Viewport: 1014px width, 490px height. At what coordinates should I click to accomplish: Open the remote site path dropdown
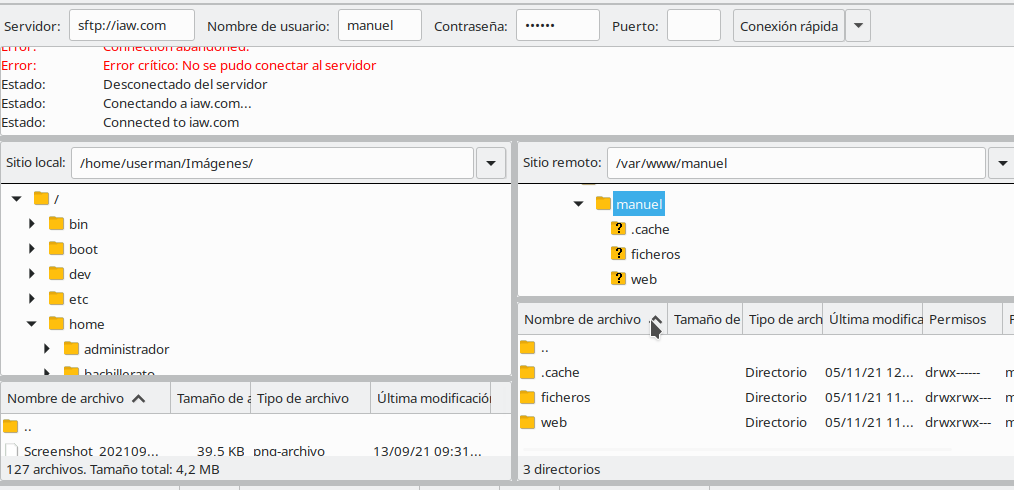click(x=1001, y=163)
